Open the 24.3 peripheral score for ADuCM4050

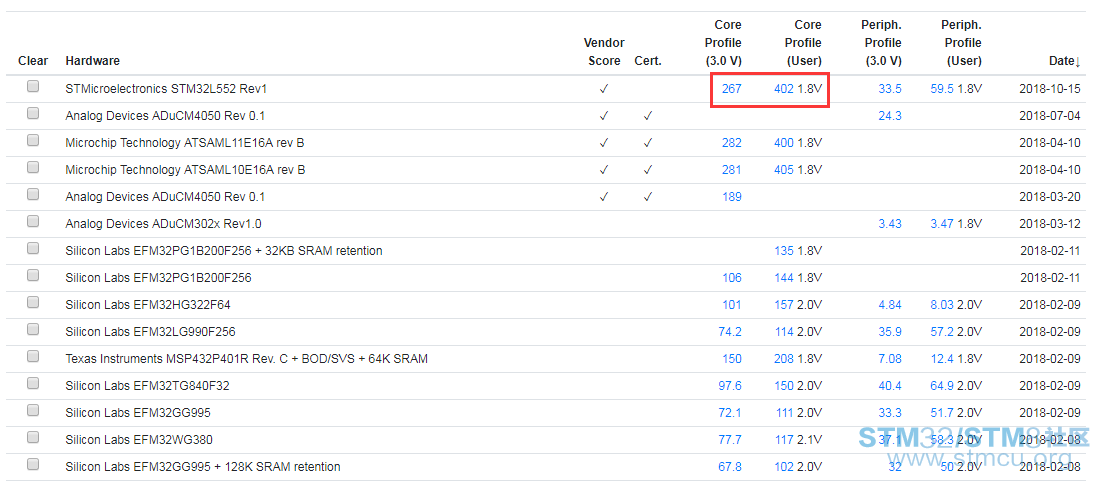point(890,116)
